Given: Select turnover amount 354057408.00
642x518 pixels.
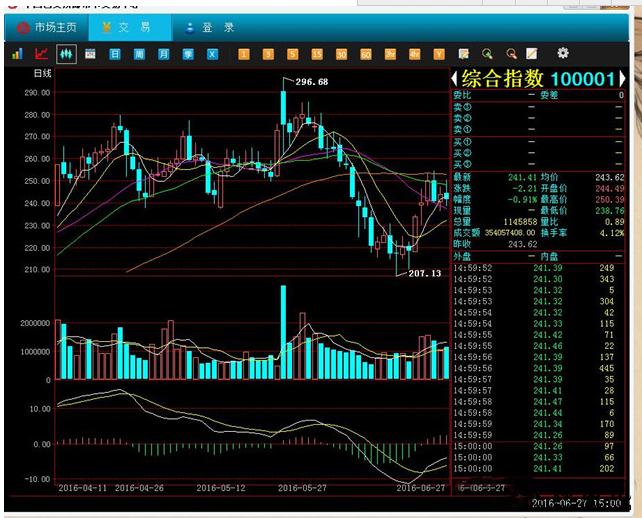Looking at the screenshot, I should [510, 233].
